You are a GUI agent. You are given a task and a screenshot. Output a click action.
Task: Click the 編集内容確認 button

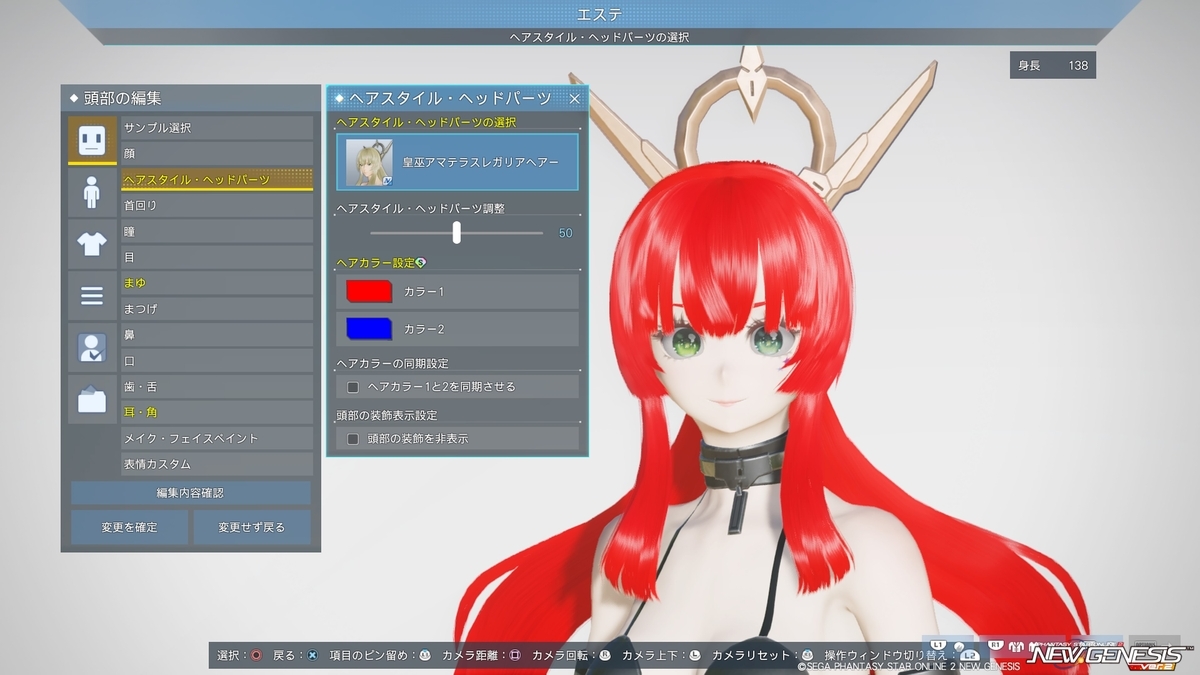click(x=191, y=493)
